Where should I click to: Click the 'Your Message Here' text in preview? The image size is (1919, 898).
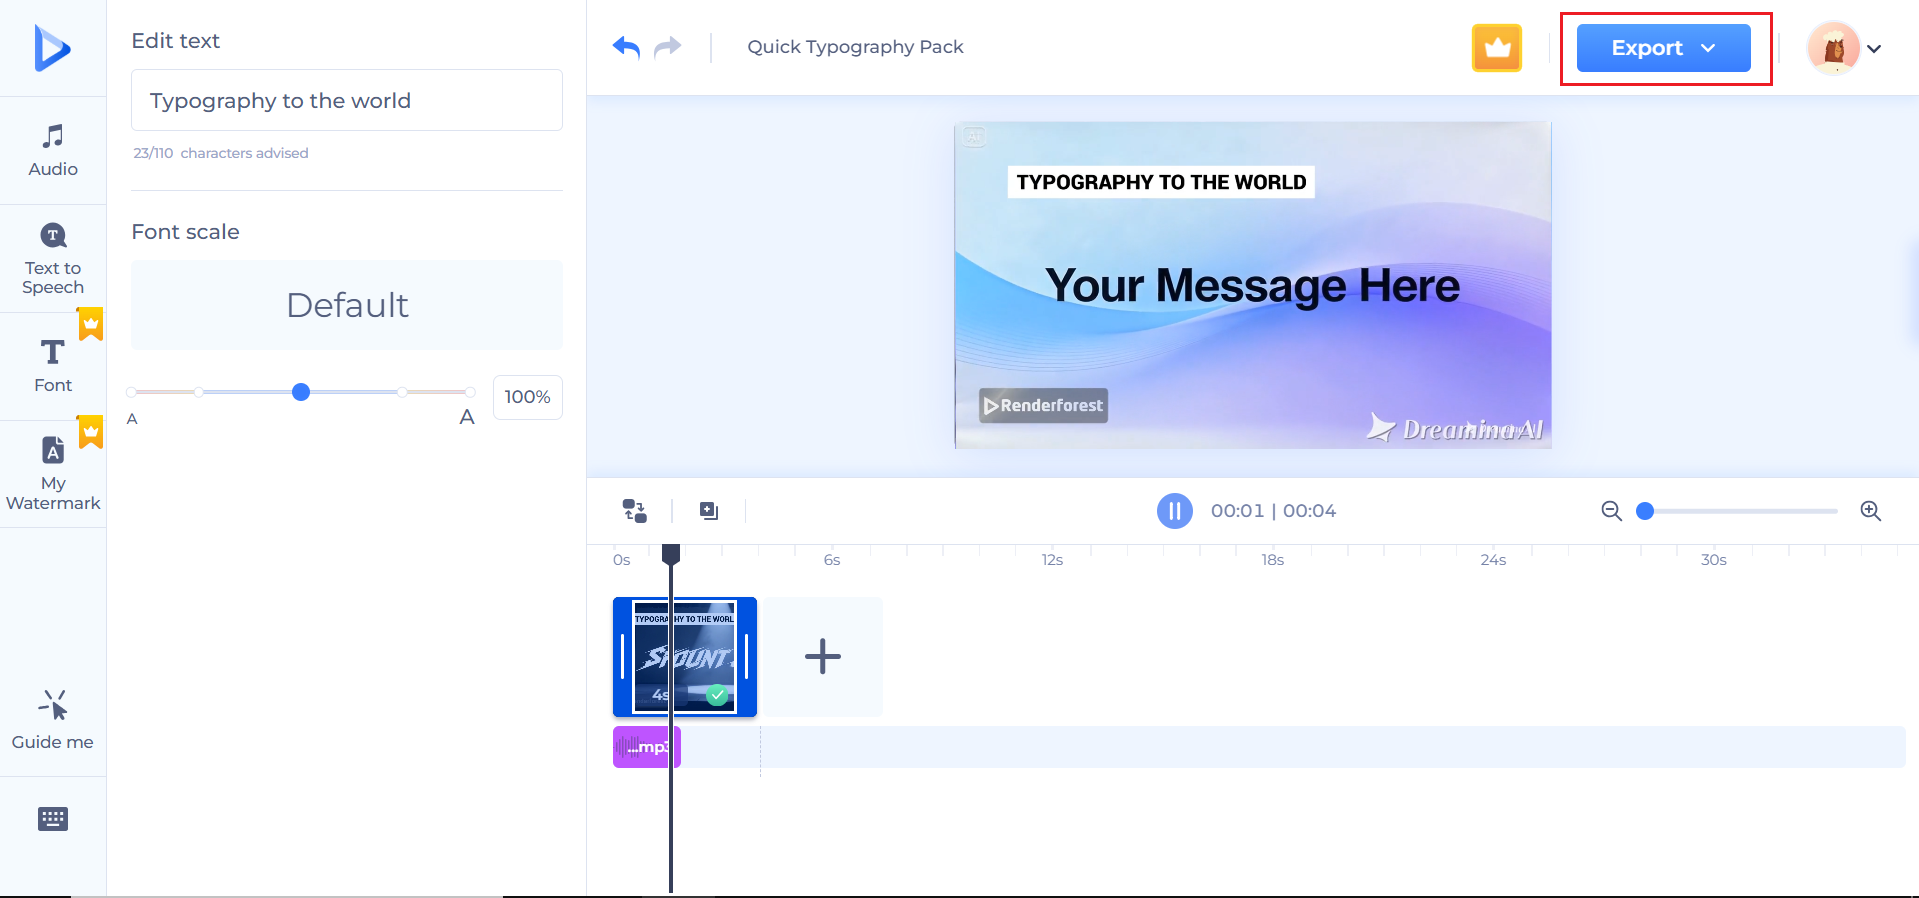click(1252, 286)
